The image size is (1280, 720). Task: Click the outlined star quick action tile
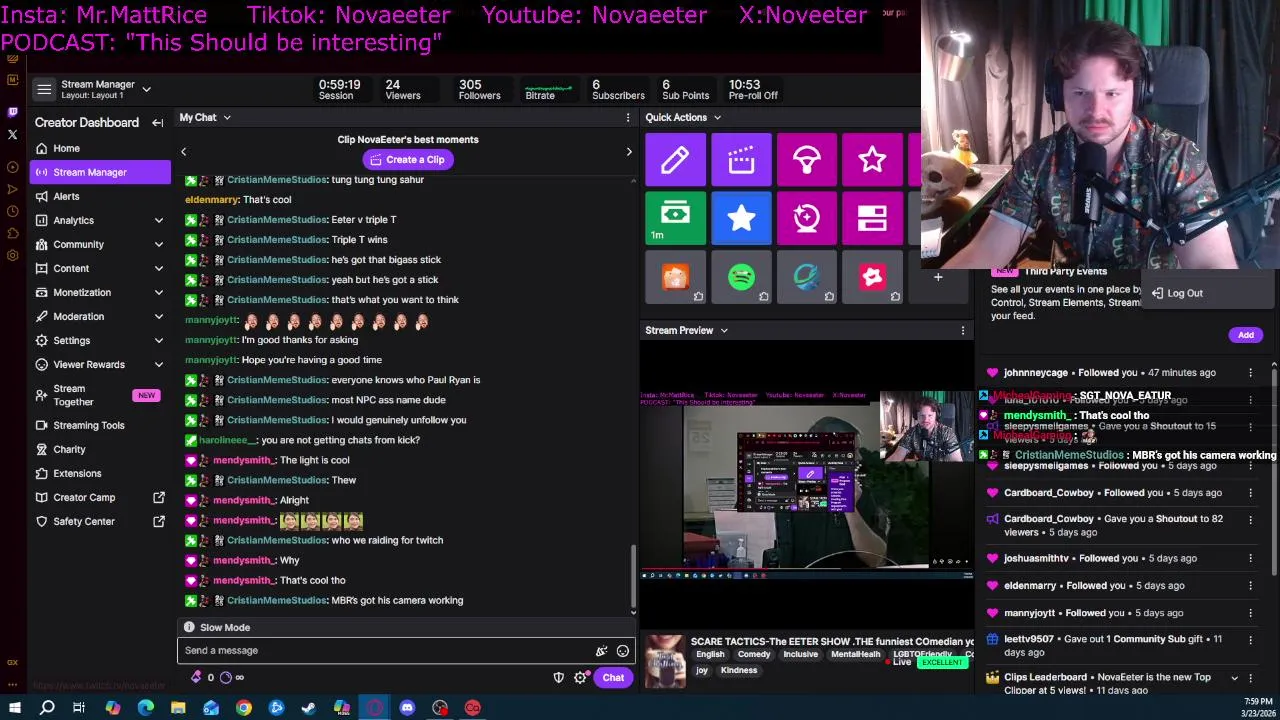pos(873,160)
